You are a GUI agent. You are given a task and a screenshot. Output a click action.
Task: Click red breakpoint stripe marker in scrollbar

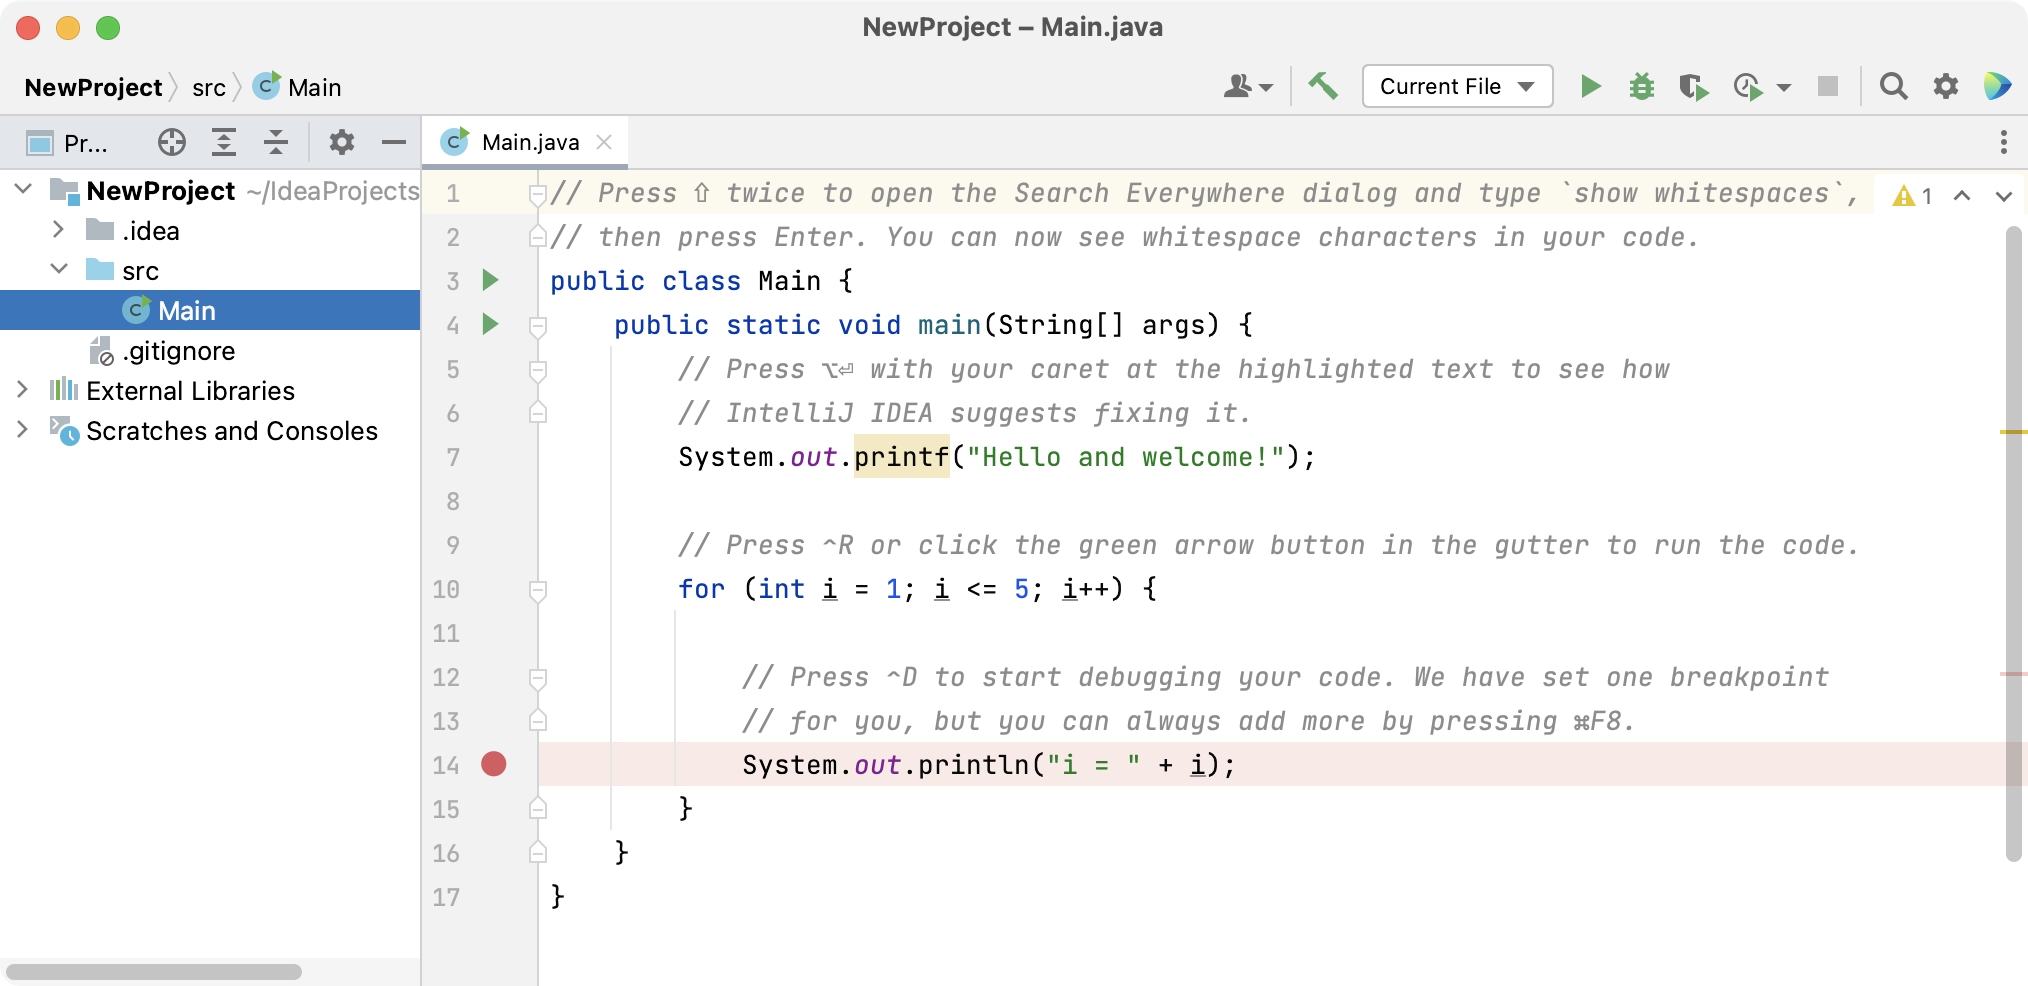[2014, 674]
